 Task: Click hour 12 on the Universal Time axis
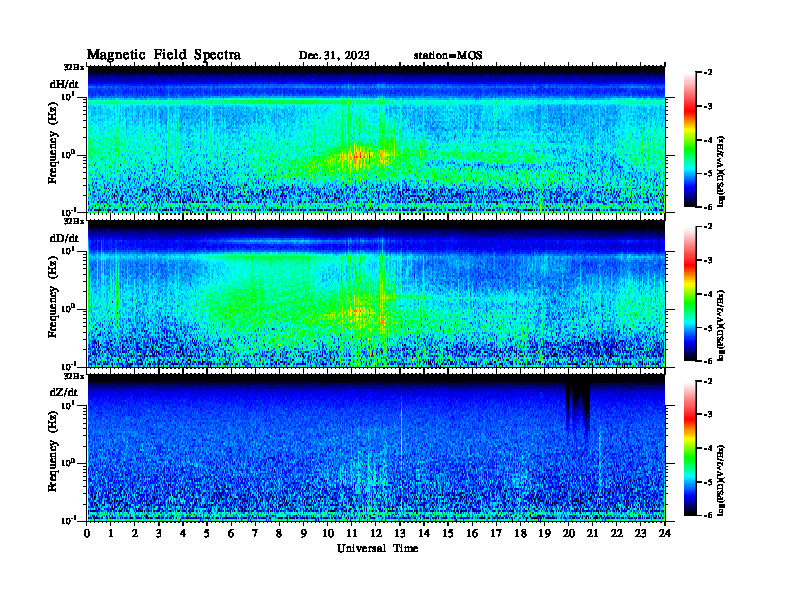[x=376, y=534]
